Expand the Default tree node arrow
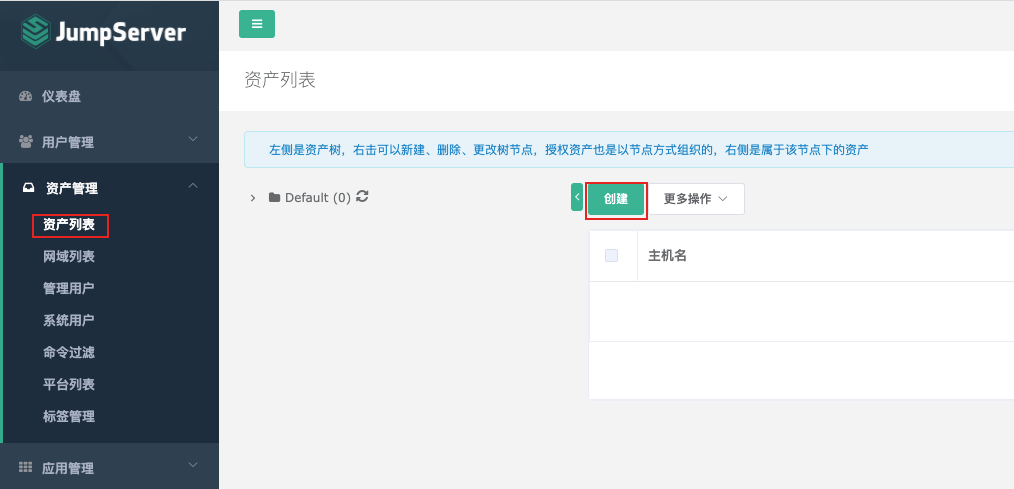This screenshot has width=1014, height=489. tap(253, 198)
